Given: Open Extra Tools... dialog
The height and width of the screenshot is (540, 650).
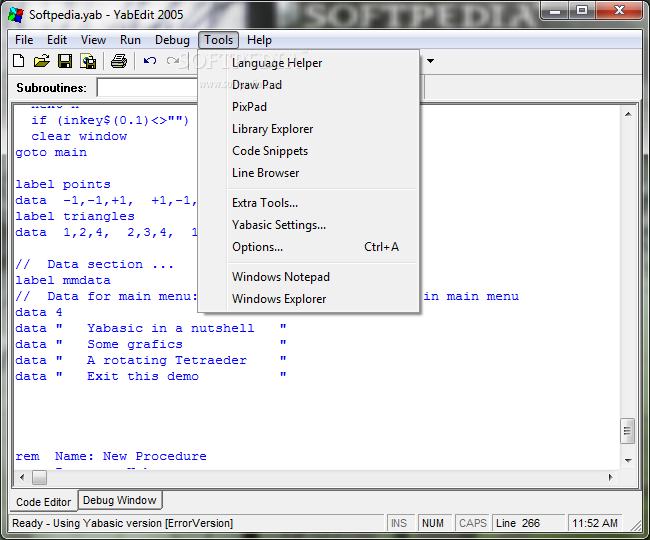Looking at the screenshot, I should click(309, 203).
